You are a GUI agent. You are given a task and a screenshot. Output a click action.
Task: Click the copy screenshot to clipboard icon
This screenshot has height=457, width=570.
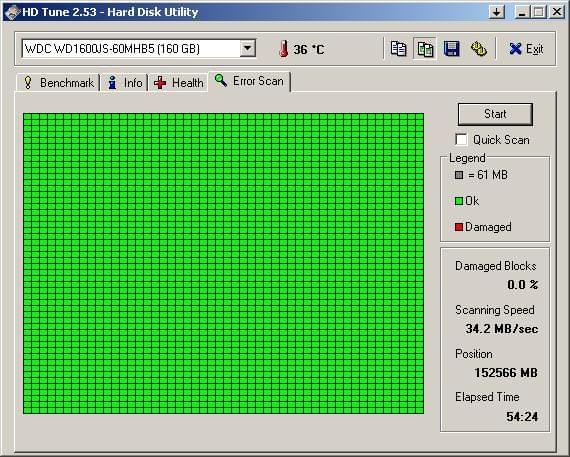click(425, 49)
